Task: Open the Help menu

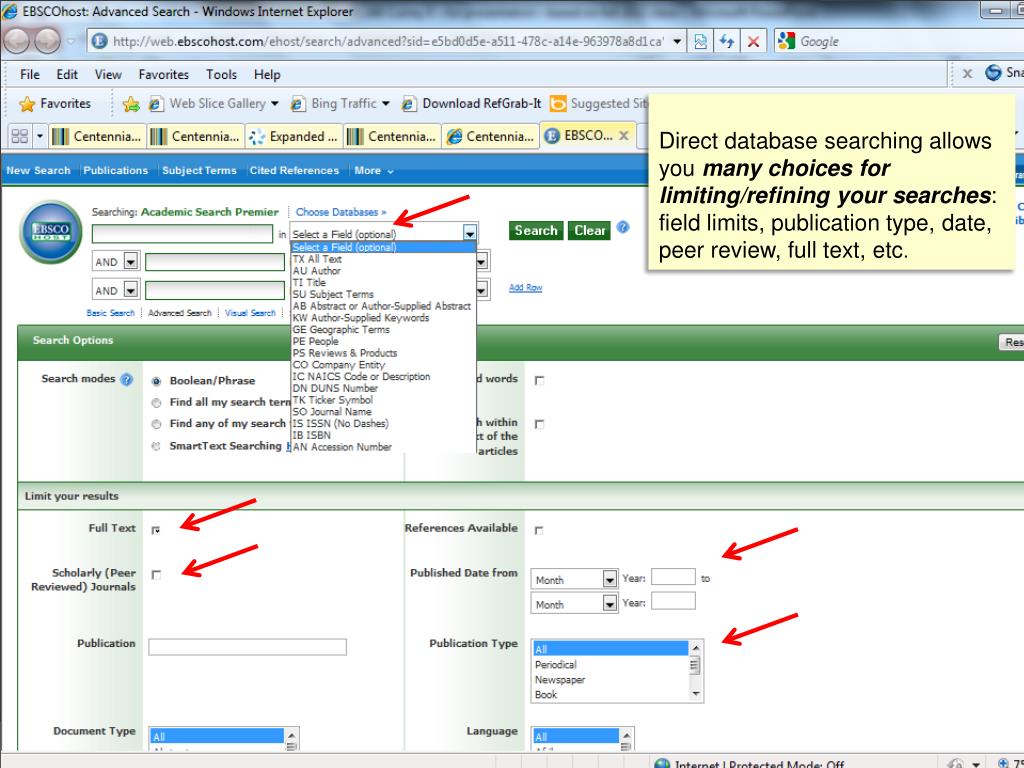Action: pos(267,74)
